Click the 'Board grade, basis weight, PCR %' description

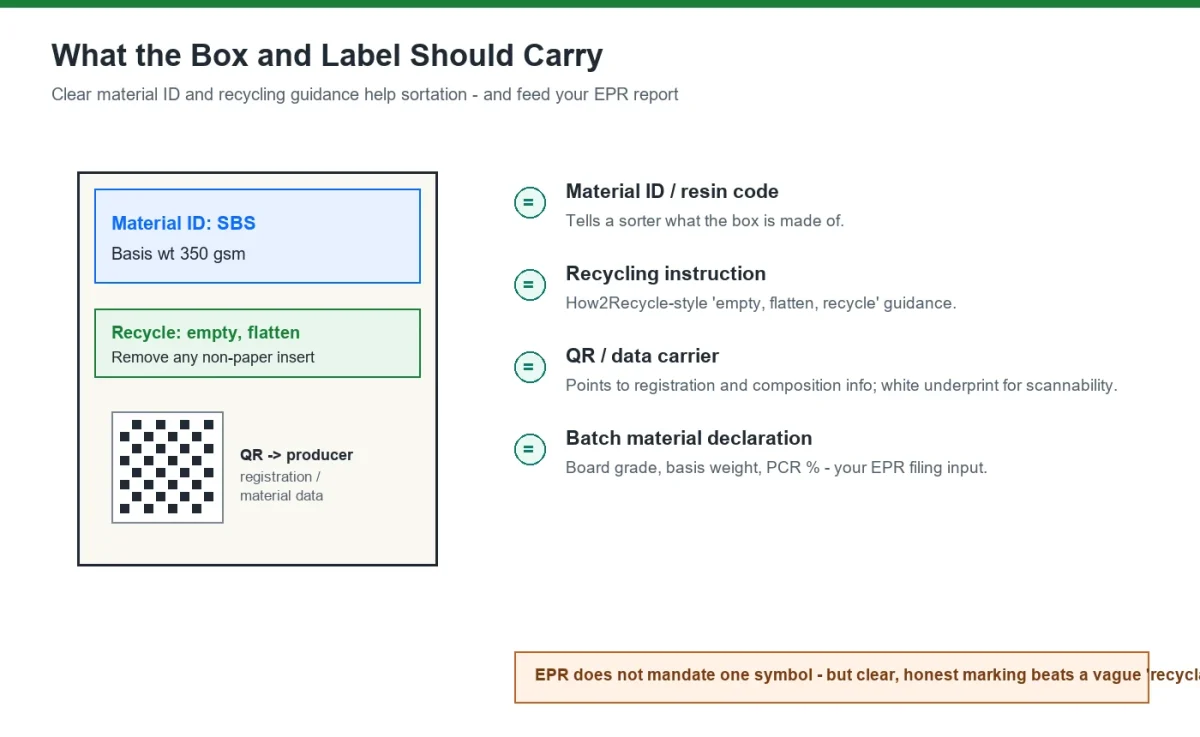(x=776, y=467)
